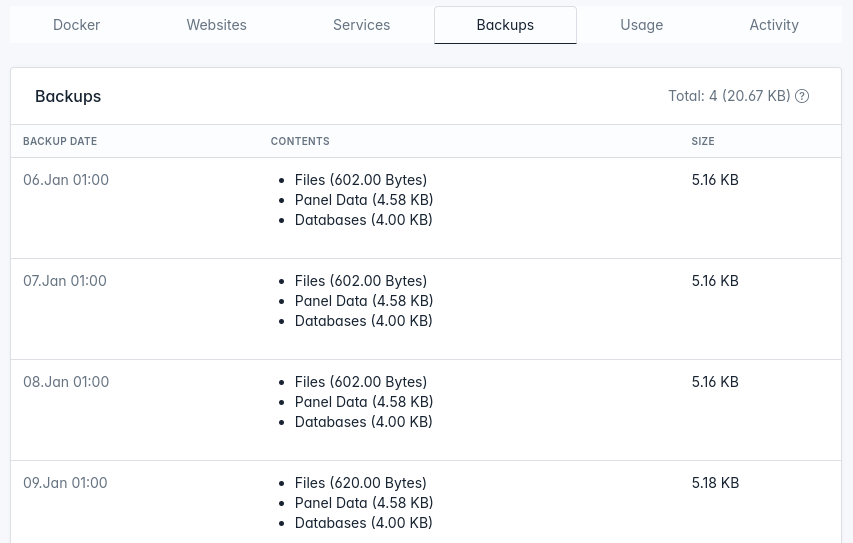Image resolution: width=853 pixels, height=543 pixels.
Task: Click Panel Data (4.58 KB) in 06.Jan row
Action: click(x=364, y=200)
